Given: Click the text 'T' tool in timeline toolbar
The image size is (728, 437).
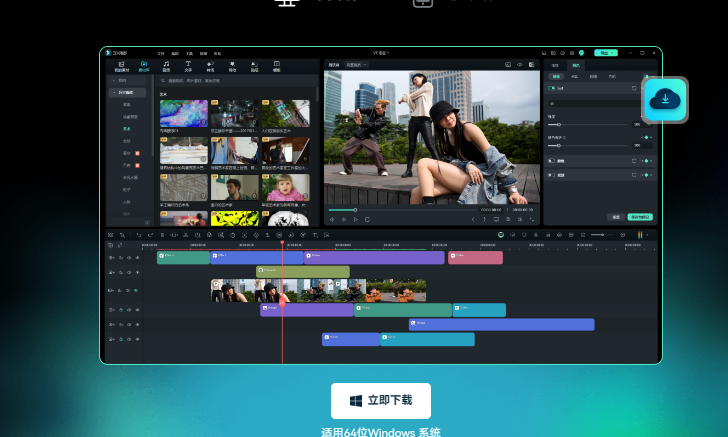Looking at the screenshot, I should pos(315,235).
